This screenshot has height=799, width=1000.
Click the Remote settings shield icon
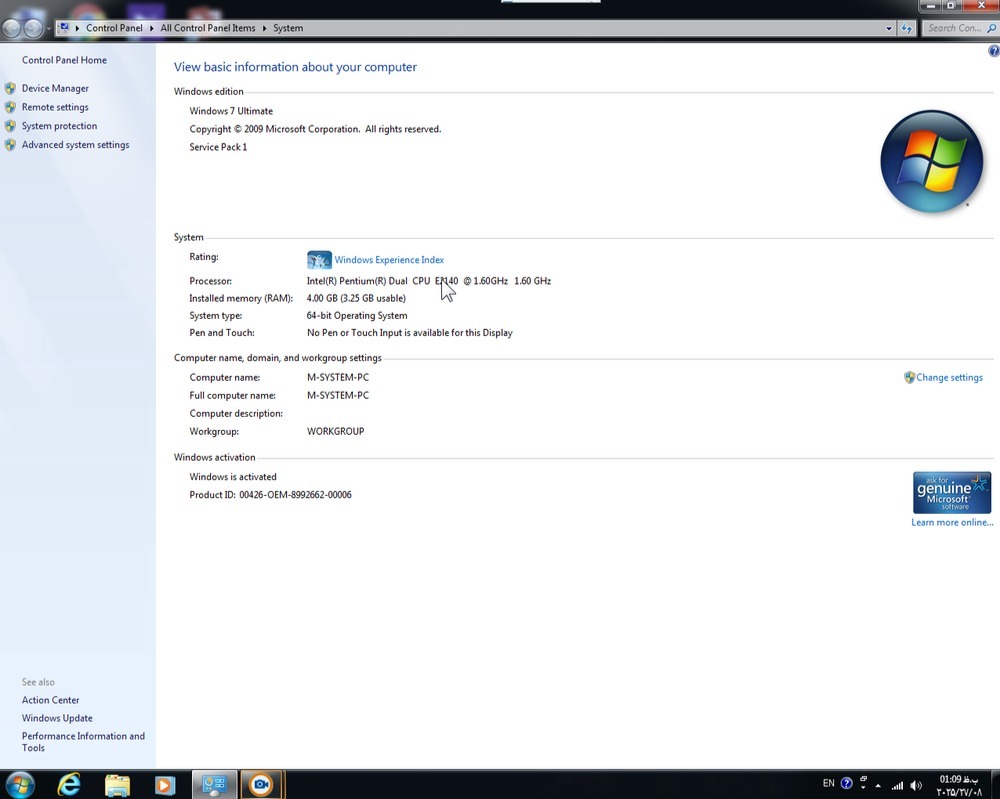coord(10,107)
